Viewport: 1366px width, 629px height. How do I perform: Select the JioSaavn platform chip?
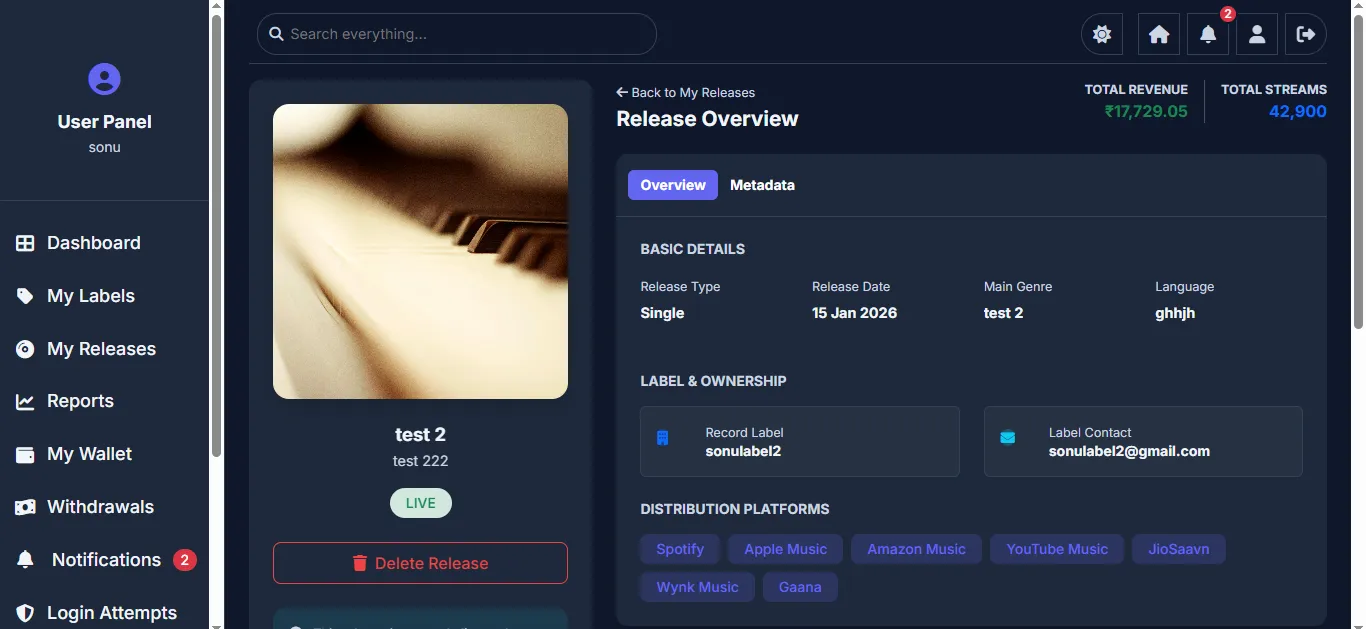(x=1179, y=549)
